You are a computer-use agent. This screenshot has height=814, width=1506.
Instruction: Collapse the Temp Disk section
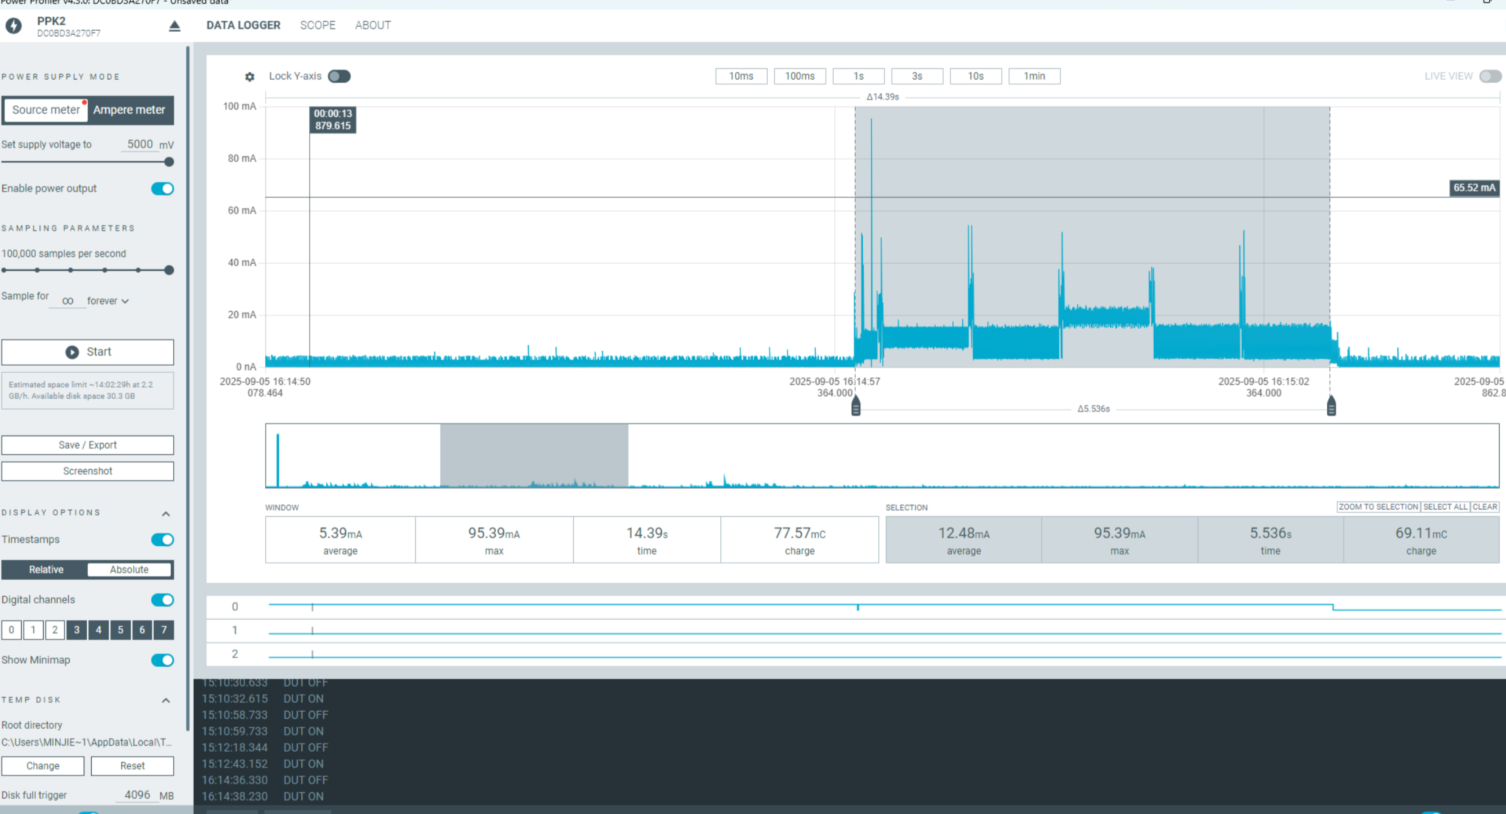click(166, 700)
